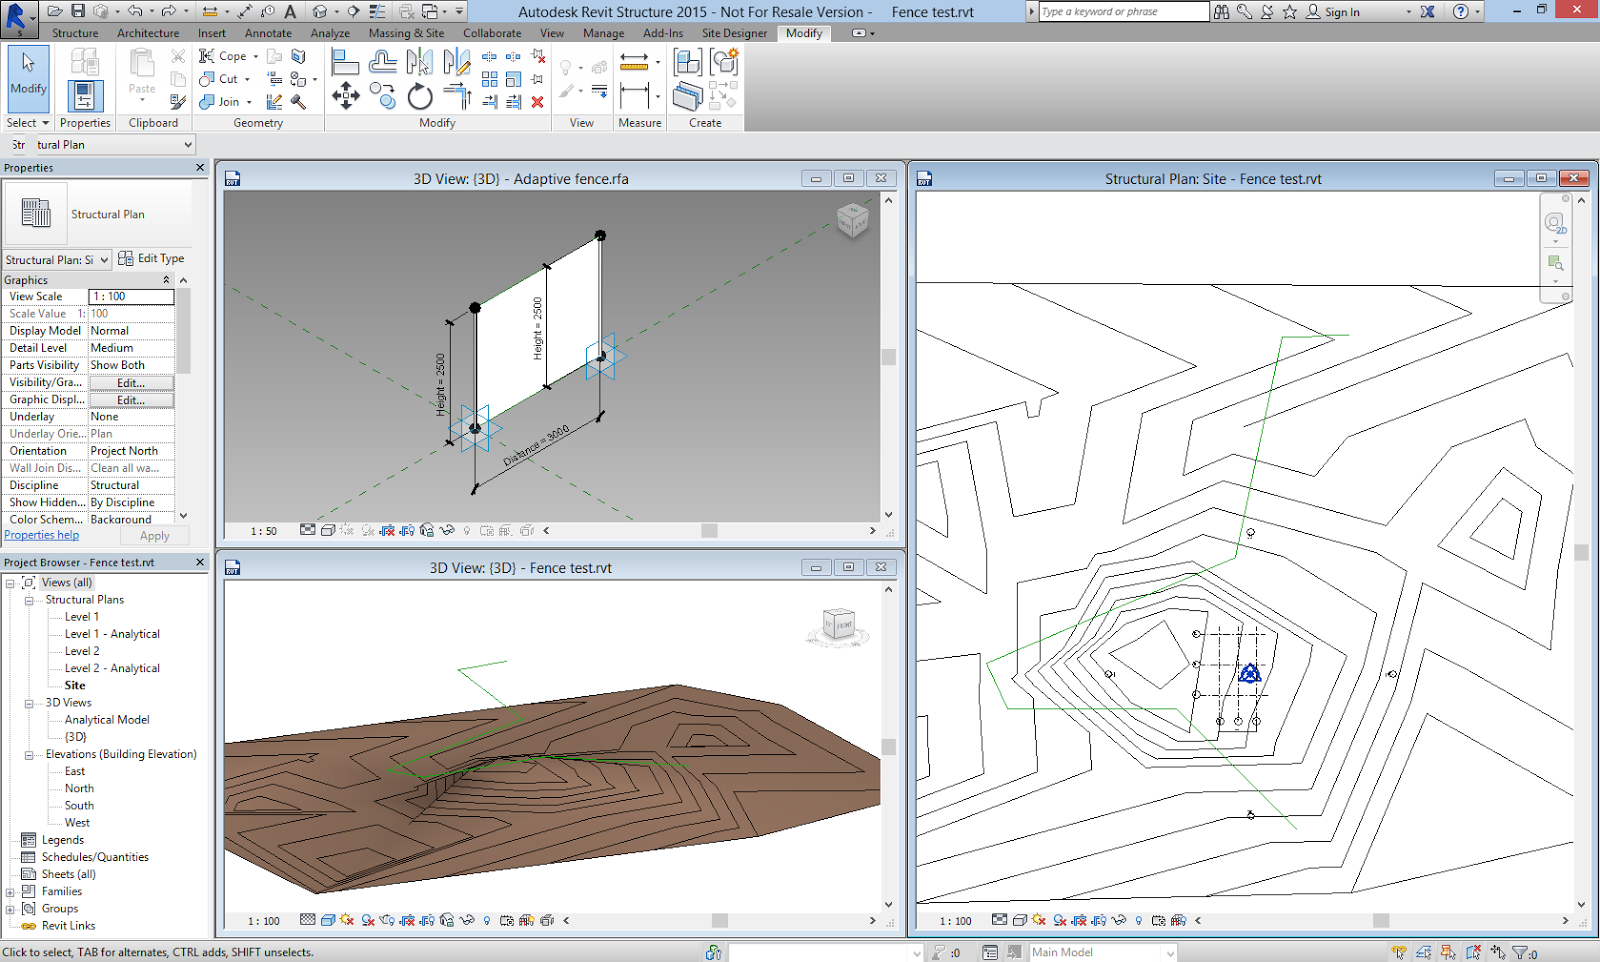Toggle the Reveal Hidden Elements lightbulb
Screen dimensions: 1600x962
1139,920
